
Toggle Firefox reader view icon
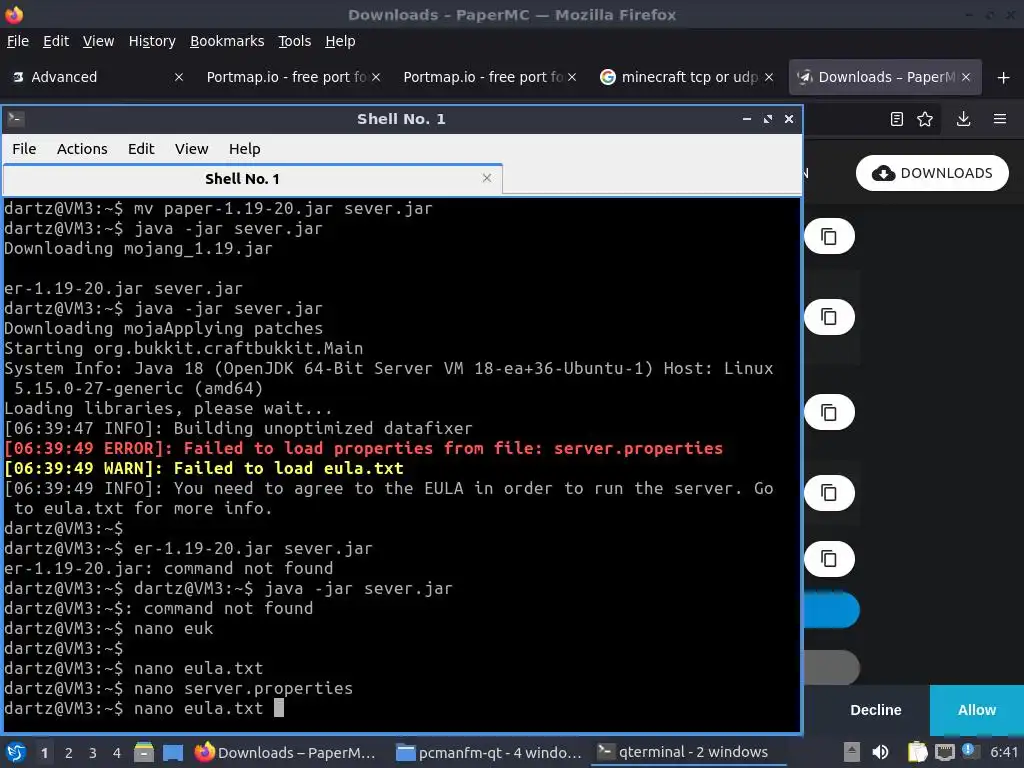(x=897, y=119)
